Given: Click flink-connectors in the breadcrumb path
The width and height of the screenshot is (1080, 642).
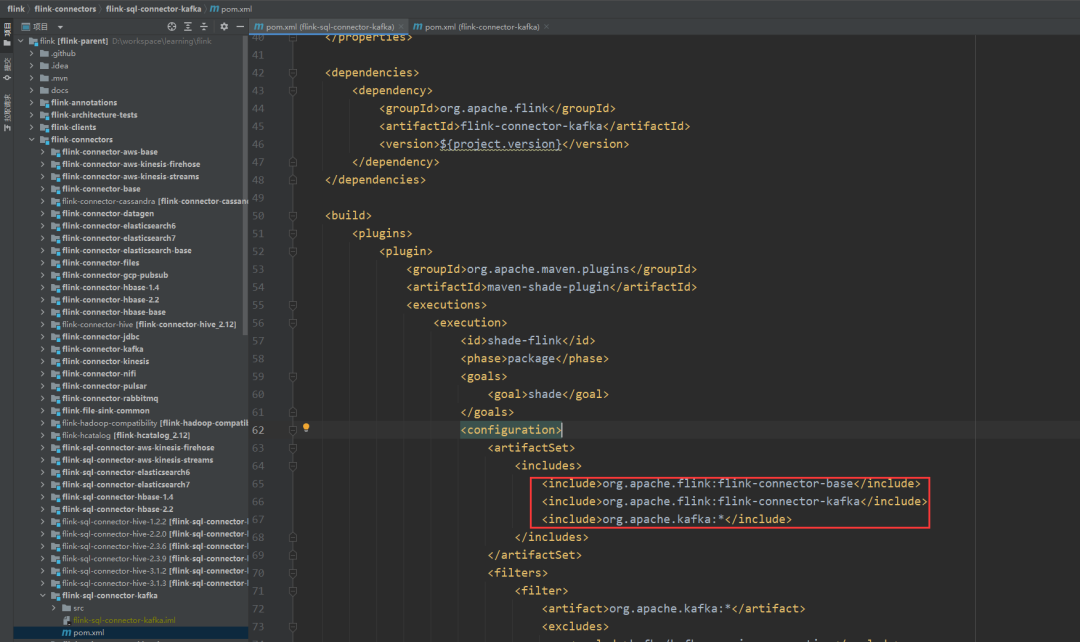Looking at the screenshot, I should [65, 8].
